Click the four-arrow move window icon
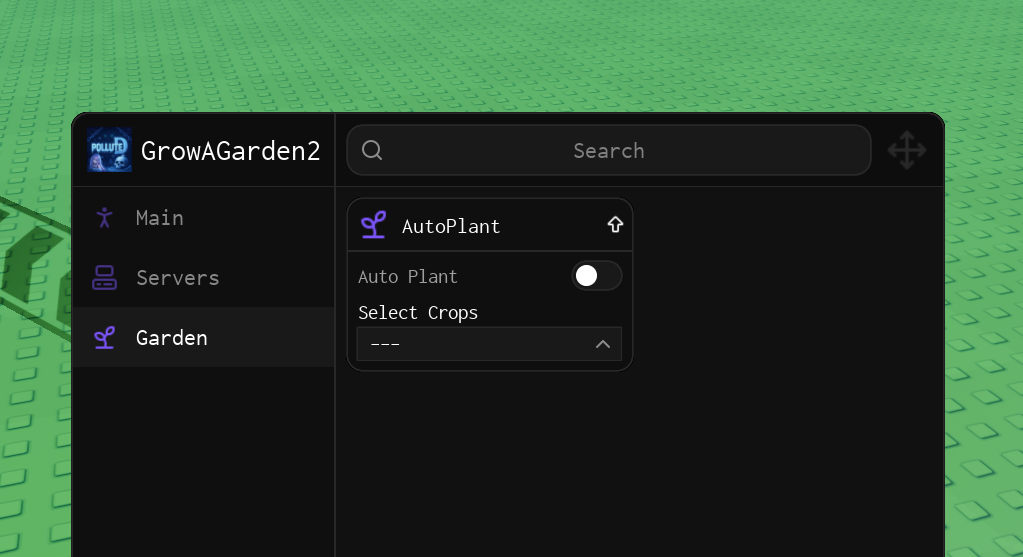1023x557 pixels. (x=907, y=150)
